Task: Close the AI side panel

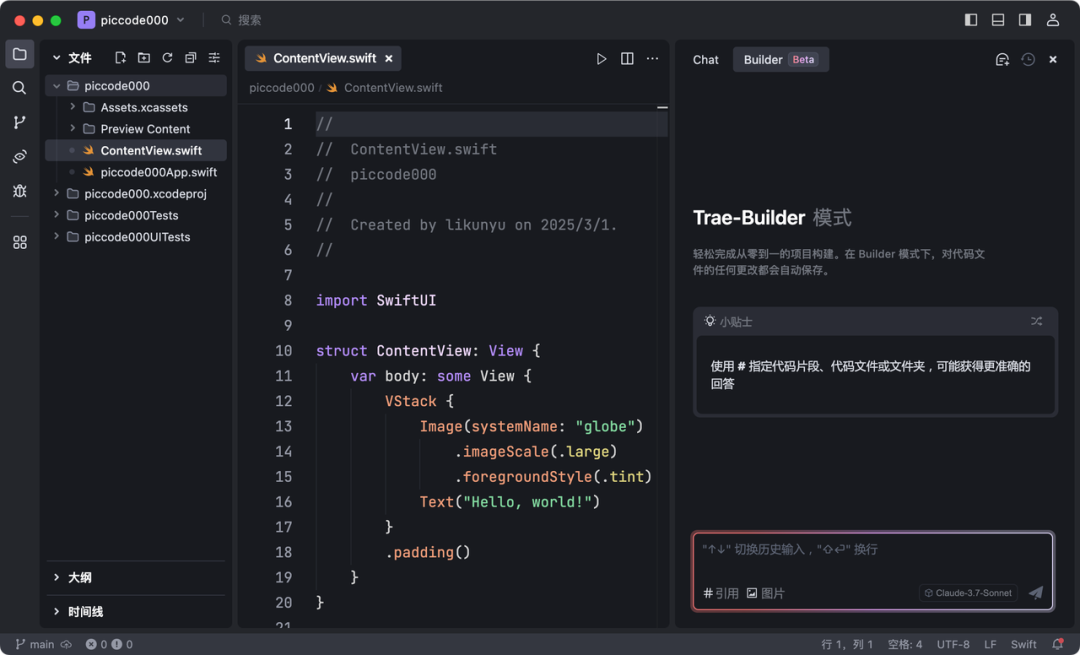Action: (1052, 60)
